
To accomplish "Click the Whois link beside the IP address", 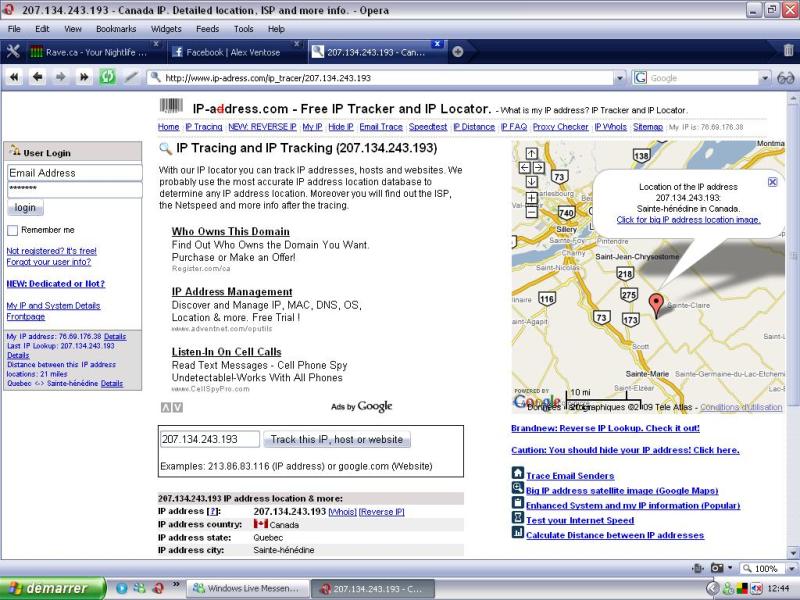I will tap(342, 512).
